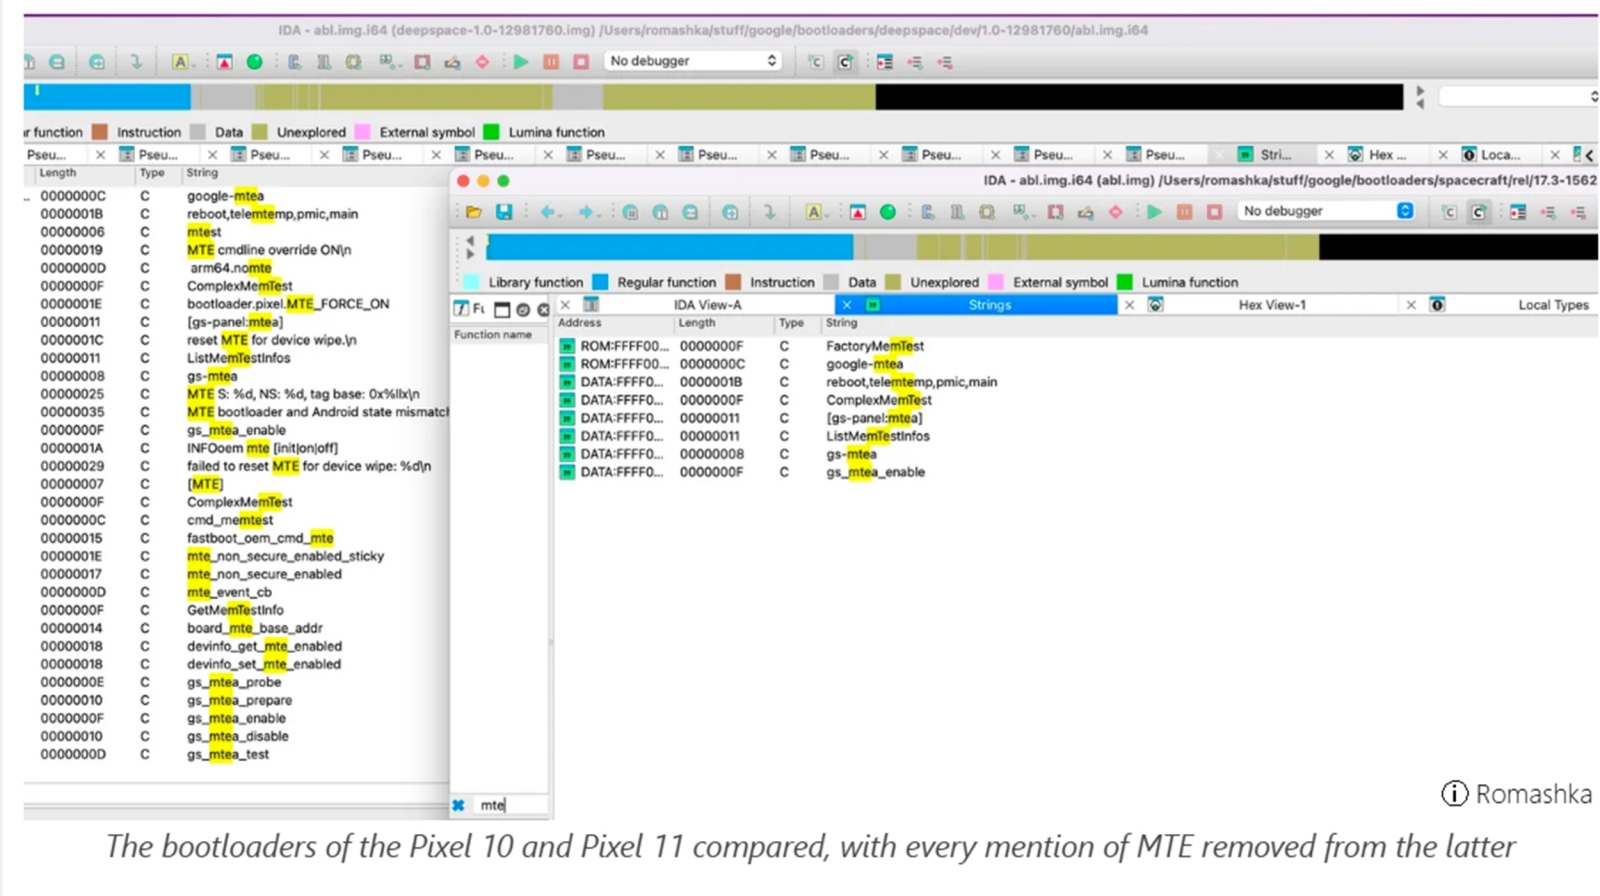Click the red-triangle picture icon in deepspace toolbar
The width and height of the screenshot is (1600, 896).
[x=224, y=62]
